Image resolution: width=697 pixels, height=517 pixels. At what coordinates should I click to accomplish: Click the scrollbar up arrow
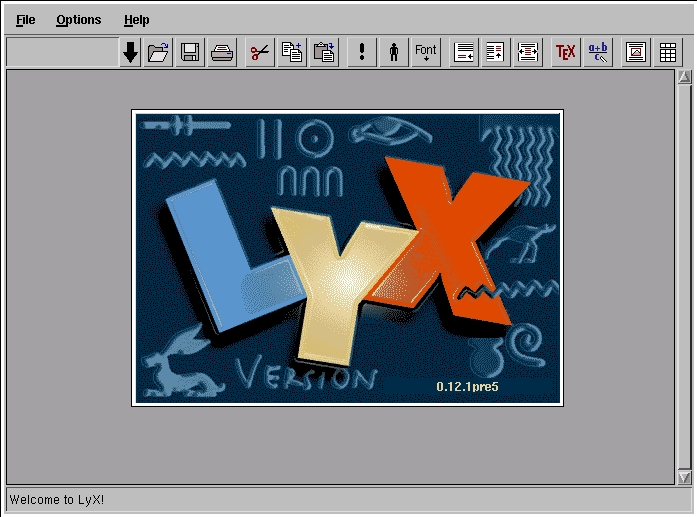(x=685, y=76)
